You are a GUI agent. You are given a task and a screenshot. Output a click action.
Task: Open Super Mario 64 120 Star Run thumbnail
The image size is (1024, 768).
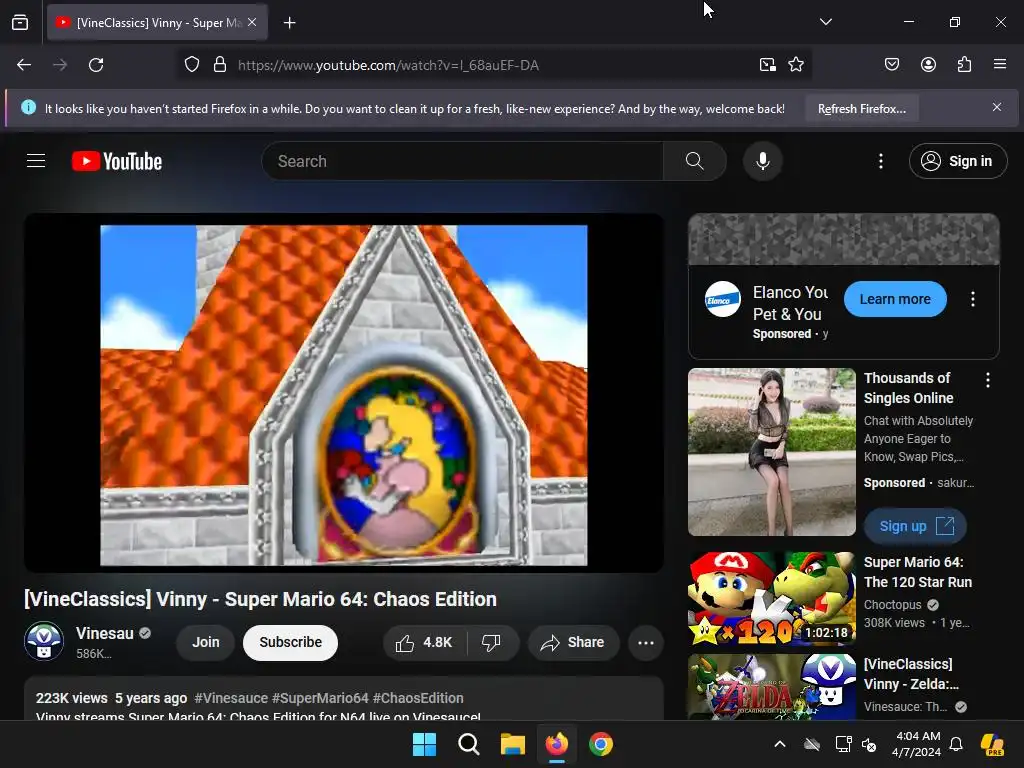pos(772,599)
